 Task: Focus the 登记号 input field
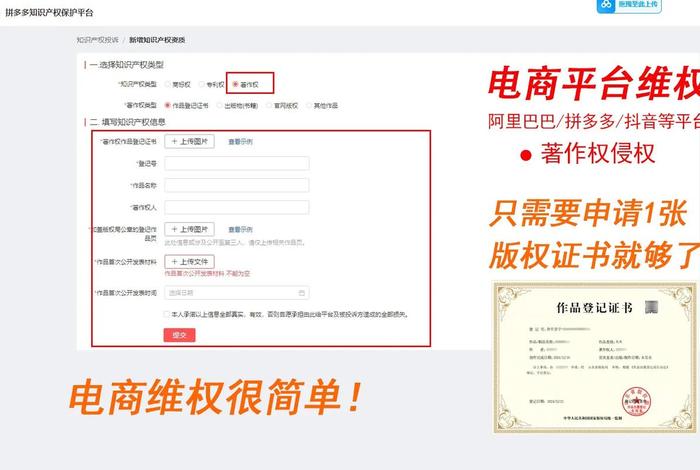[x=237, y=163]
